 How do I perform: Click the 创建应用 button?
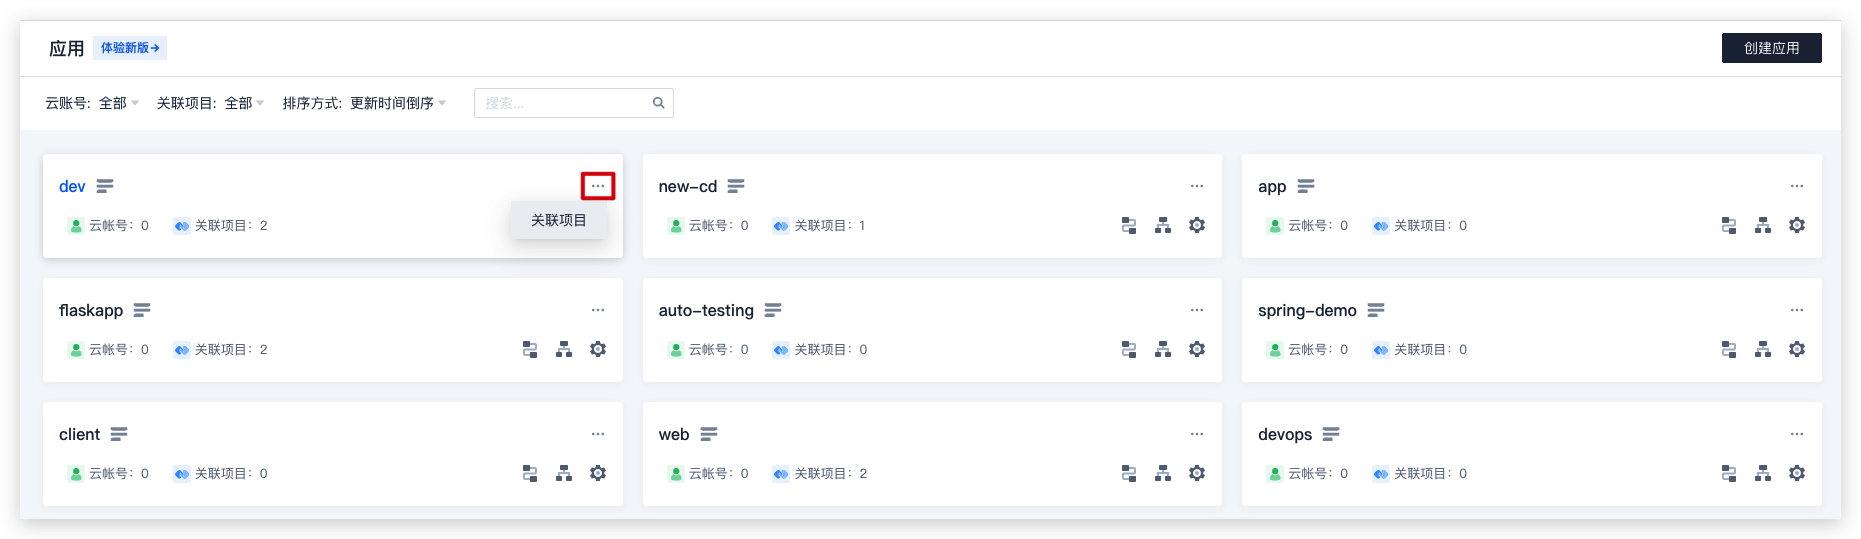[x=1771, y=48]
